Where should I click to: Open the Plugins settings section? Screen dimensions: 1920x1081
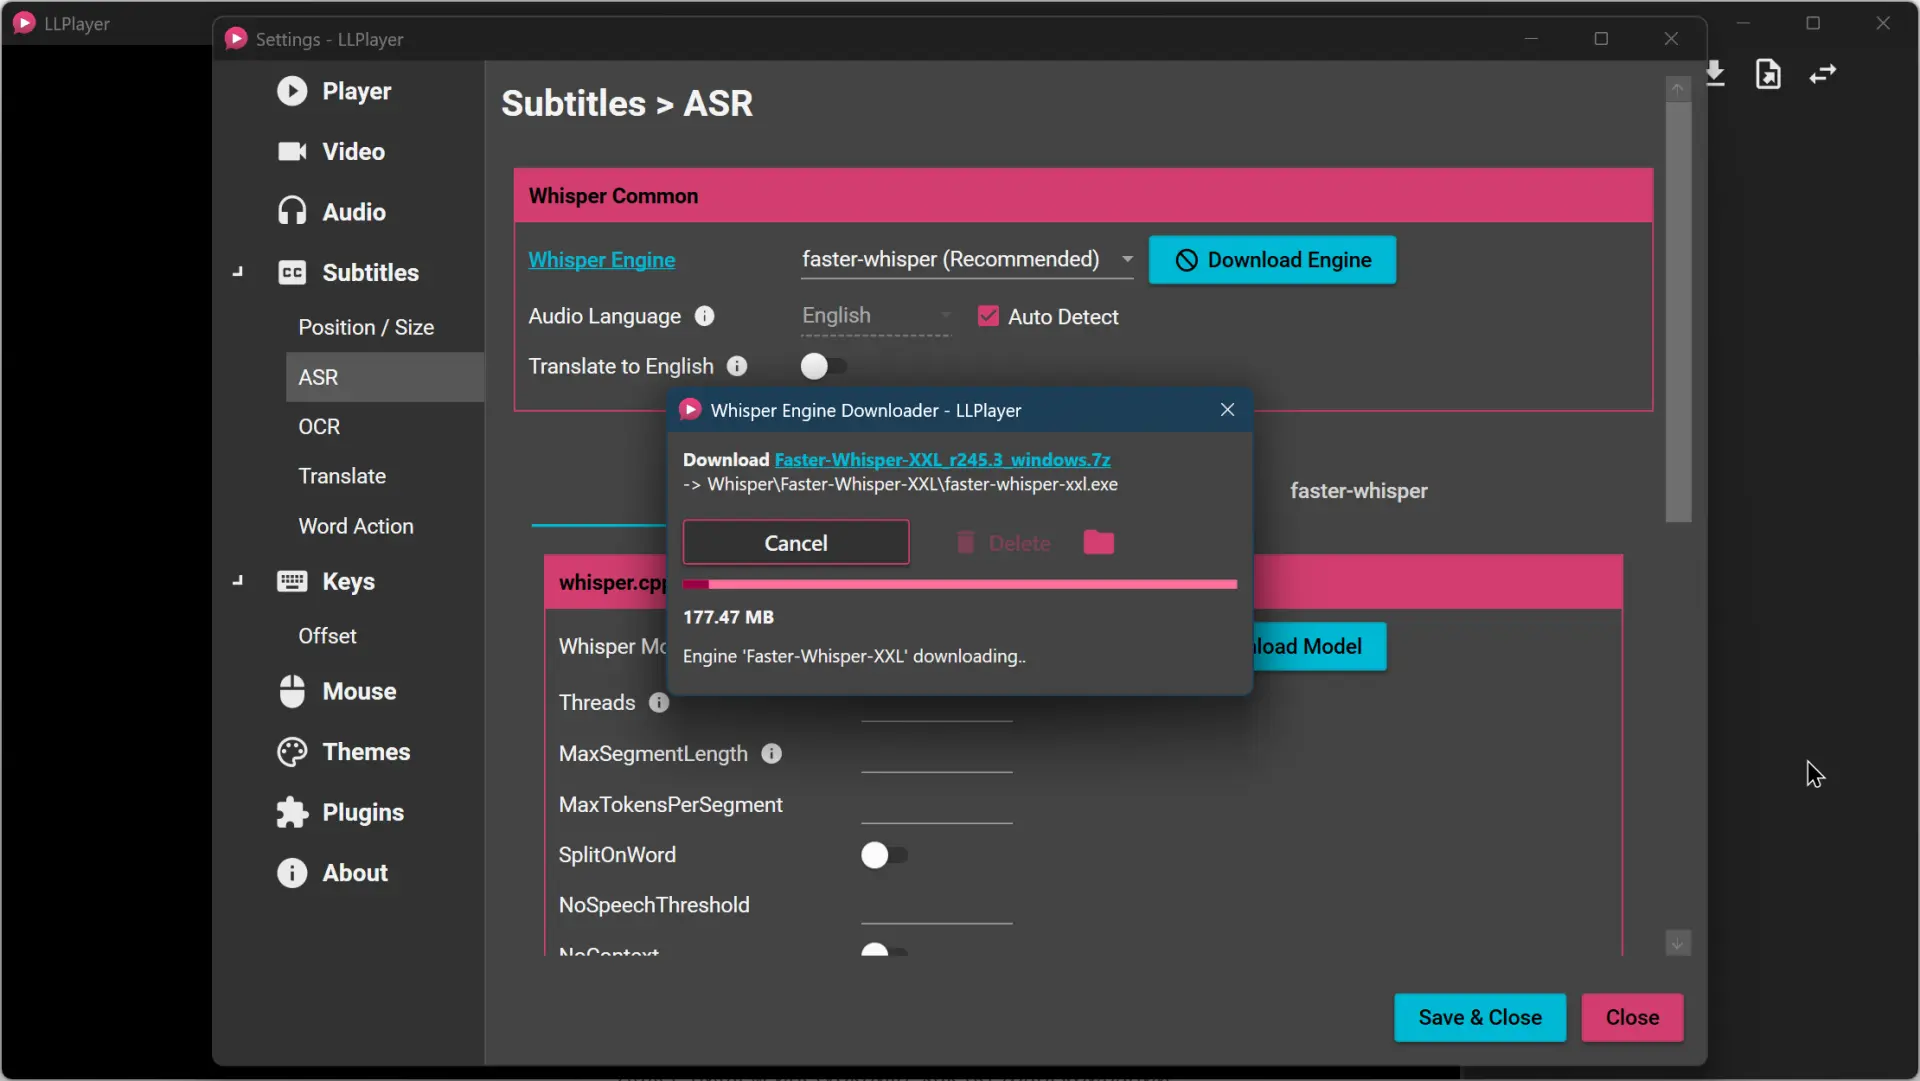tap(363, 813)
